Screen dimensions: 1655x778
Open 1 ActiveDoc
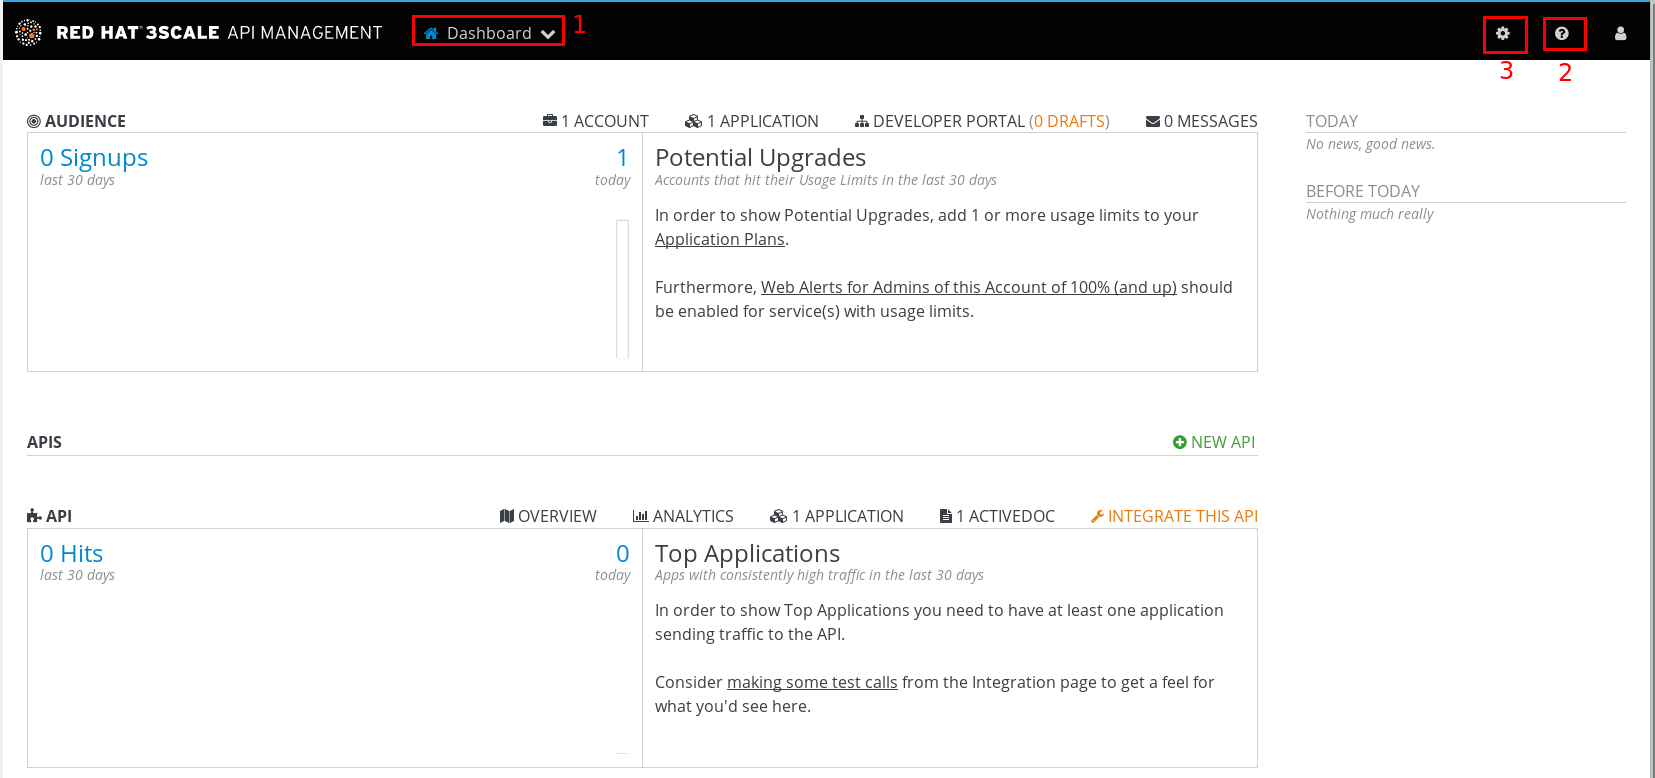997,516
